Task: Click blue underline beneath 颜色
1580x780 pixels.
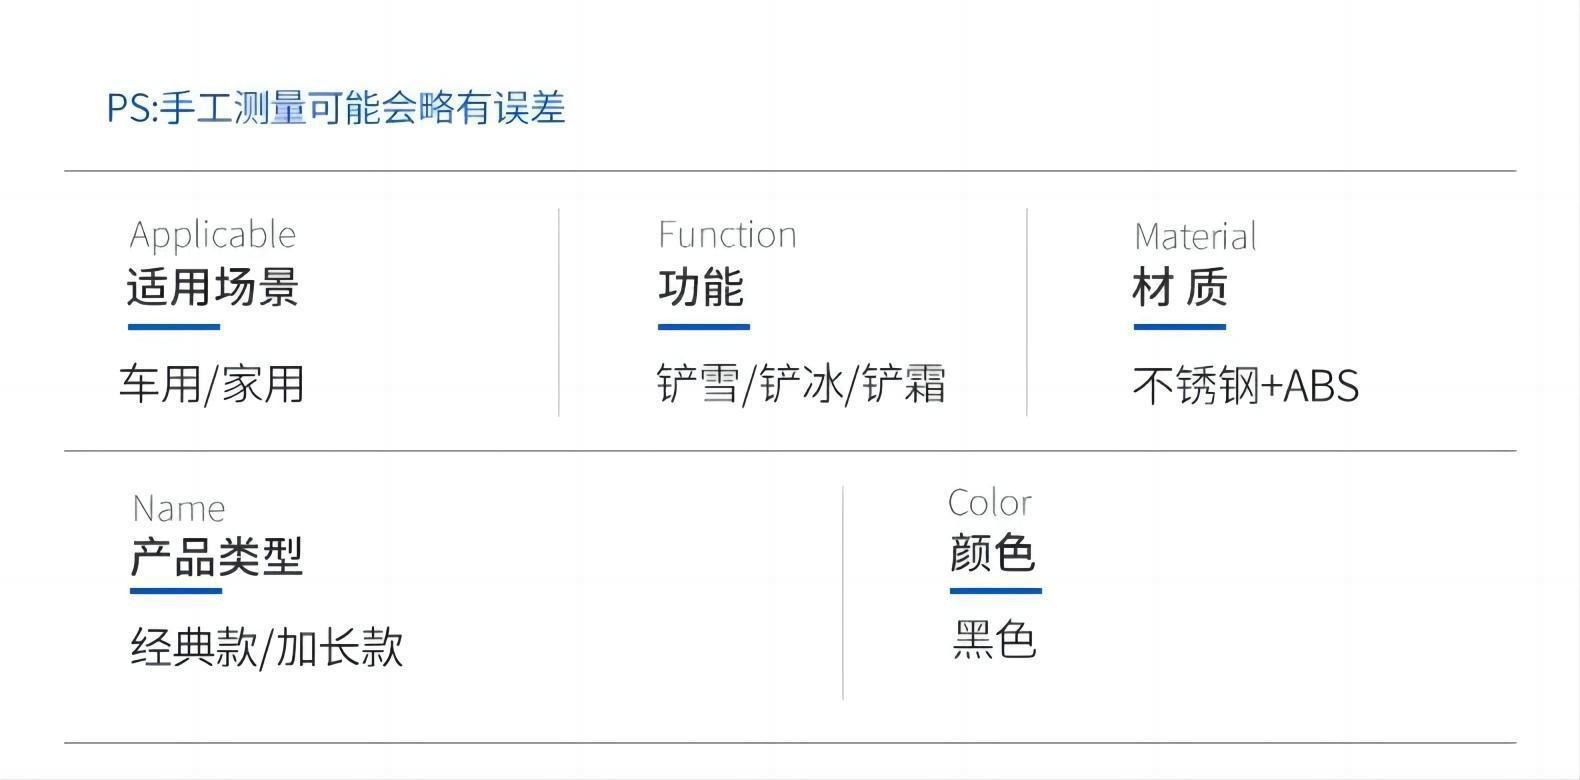Action: 996,590
